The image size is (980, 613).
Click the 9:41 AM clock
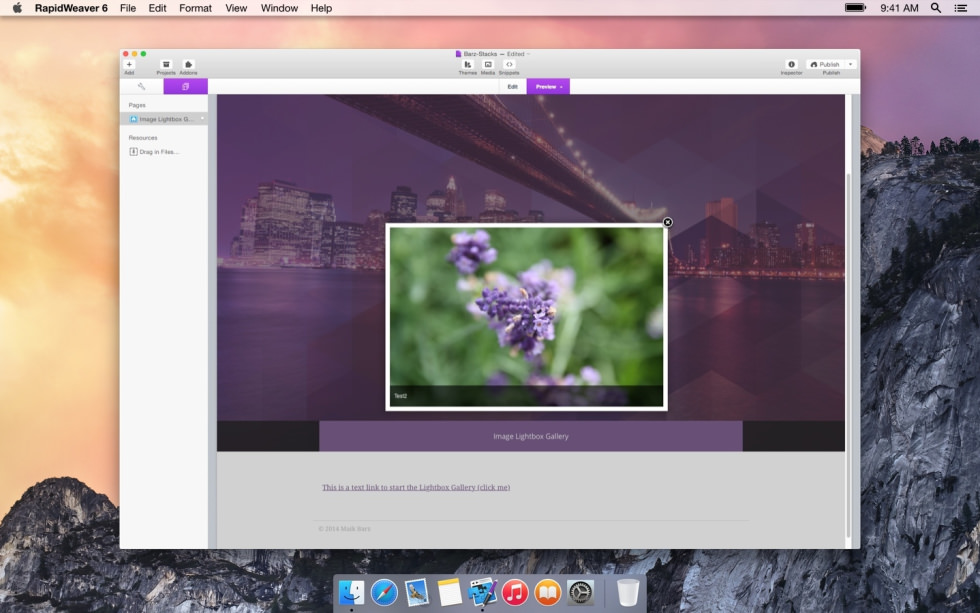899,8
